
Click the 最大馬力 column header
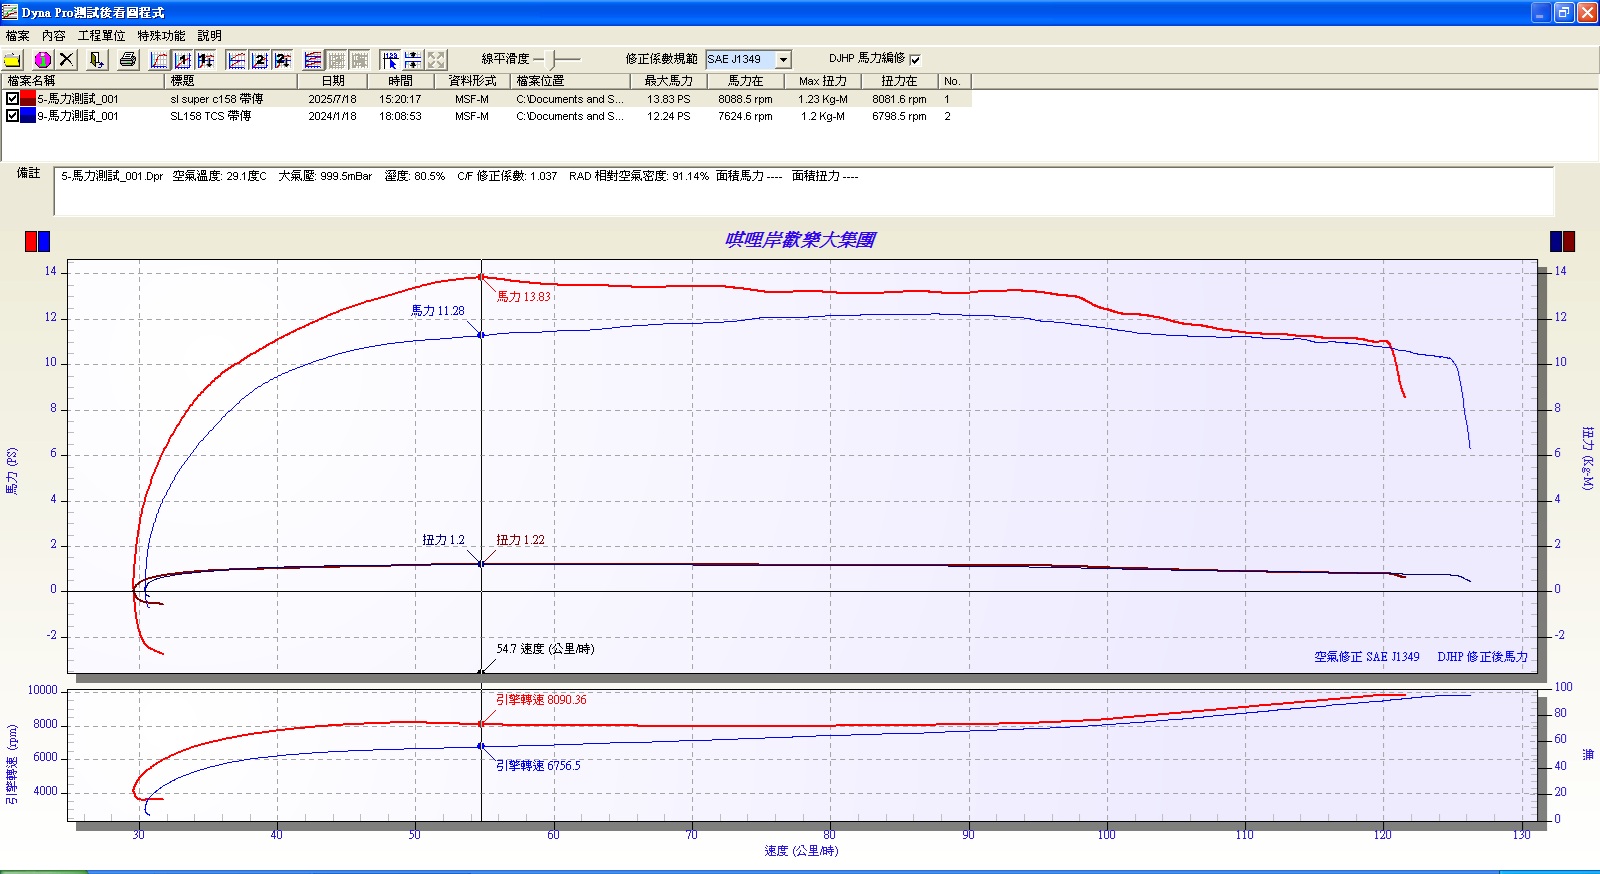pos(668,81)
